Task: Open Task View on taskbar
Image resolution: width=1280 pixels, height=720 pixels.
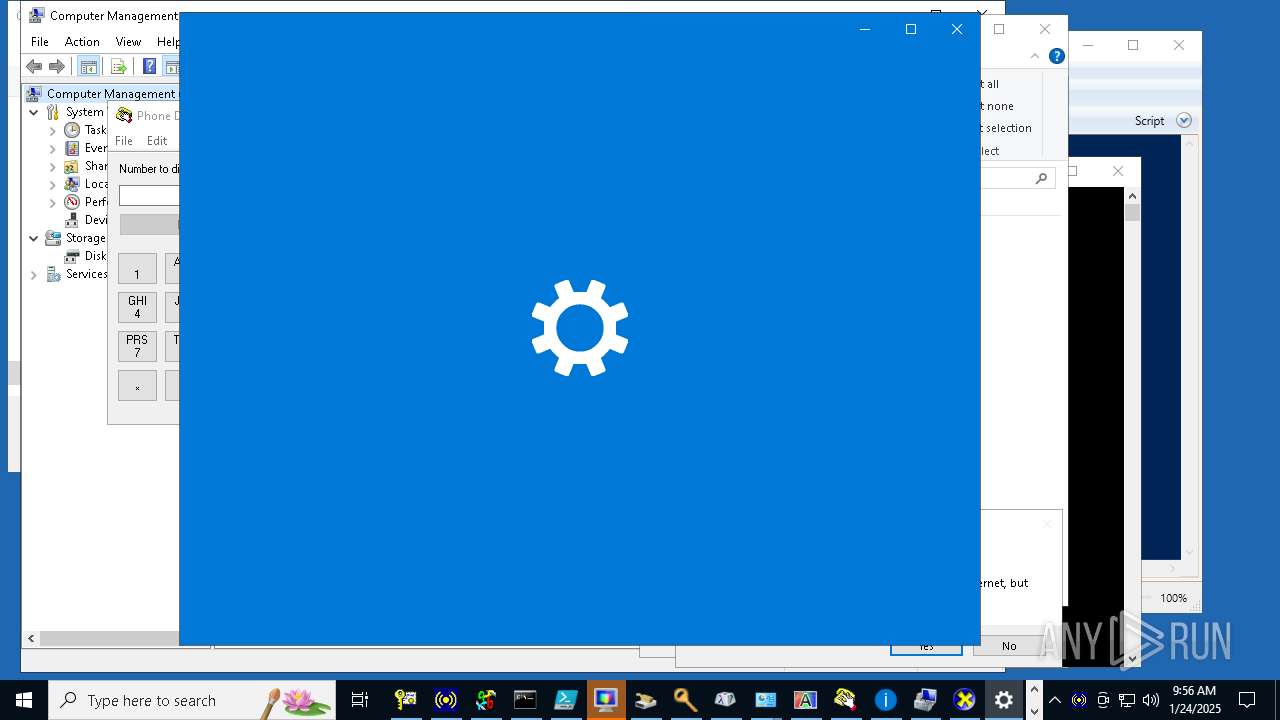Action: pos(360,700)
